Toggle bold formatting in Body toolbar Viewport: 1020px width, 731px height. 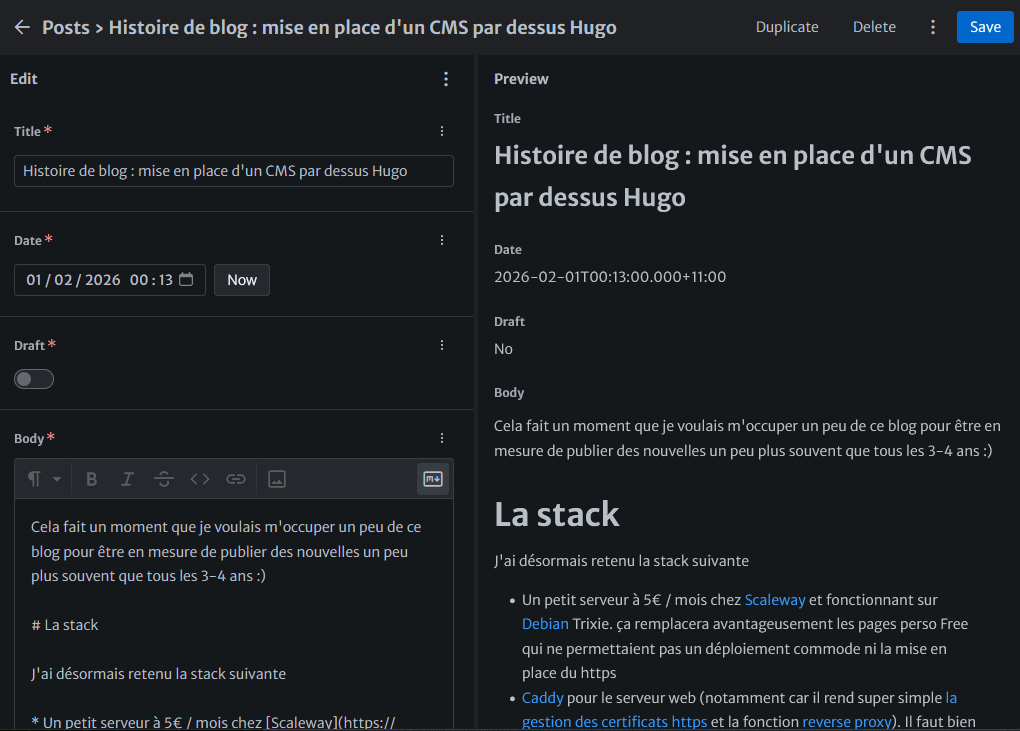coord(92,479)
